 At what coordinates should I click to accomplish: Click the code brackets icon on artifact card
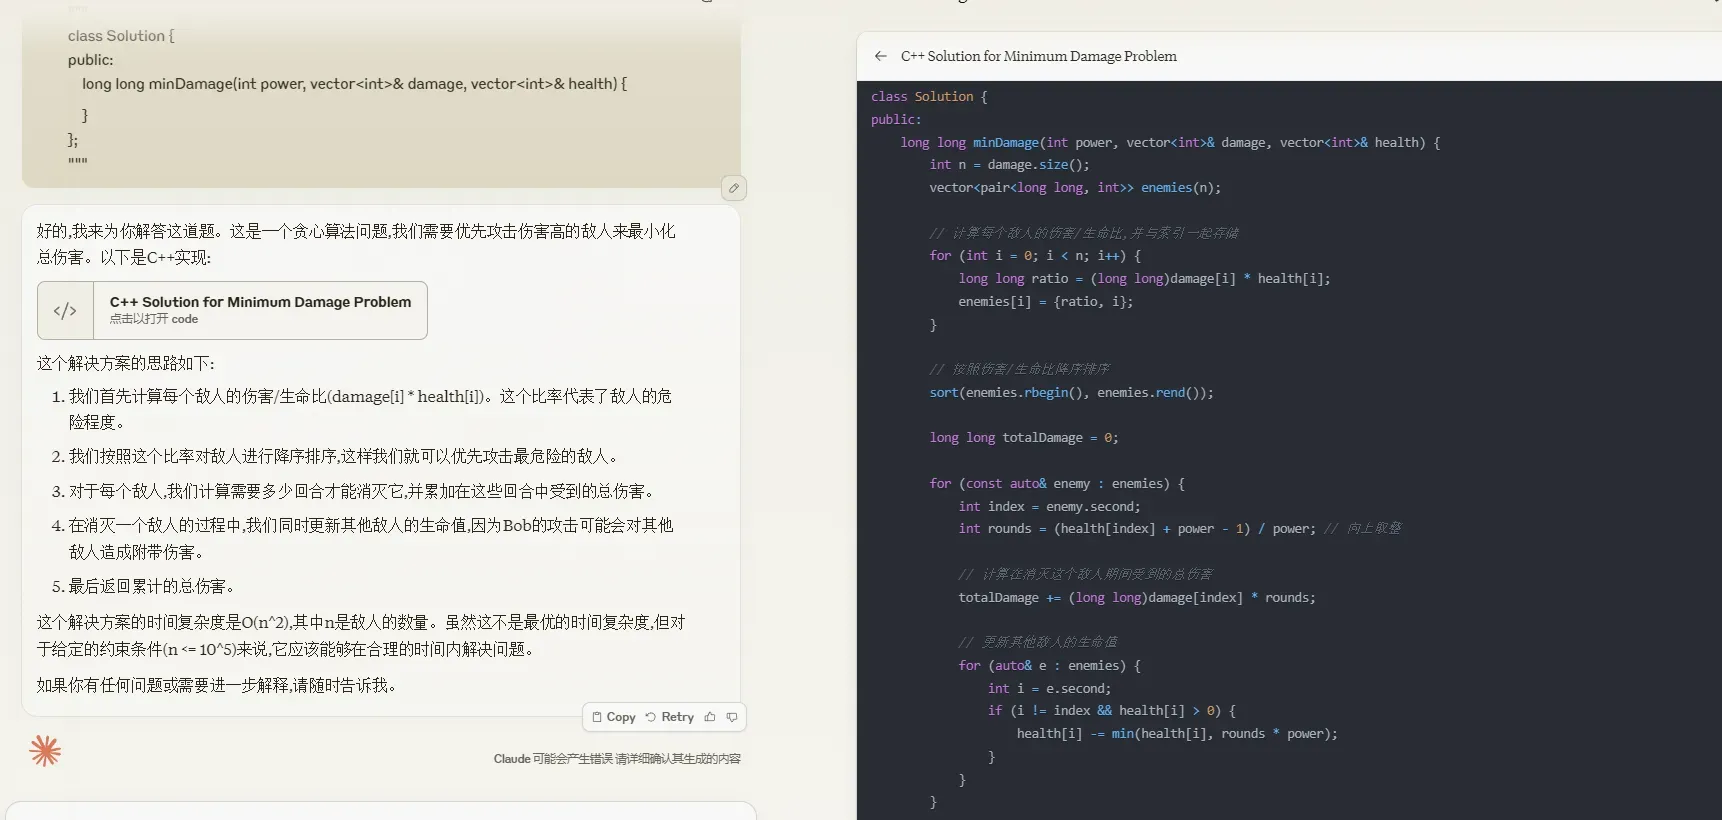click(65, 311)
